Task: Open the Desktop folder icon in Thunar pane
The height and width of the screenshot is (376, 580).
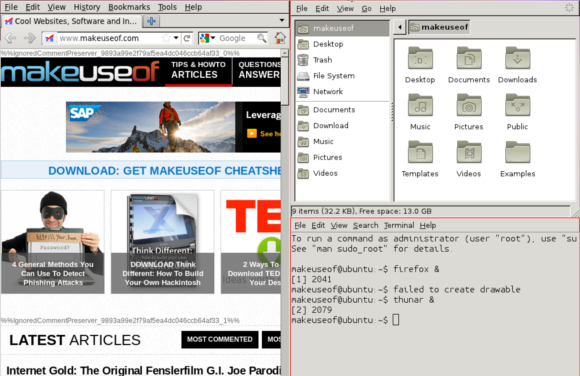Action: 420,58
